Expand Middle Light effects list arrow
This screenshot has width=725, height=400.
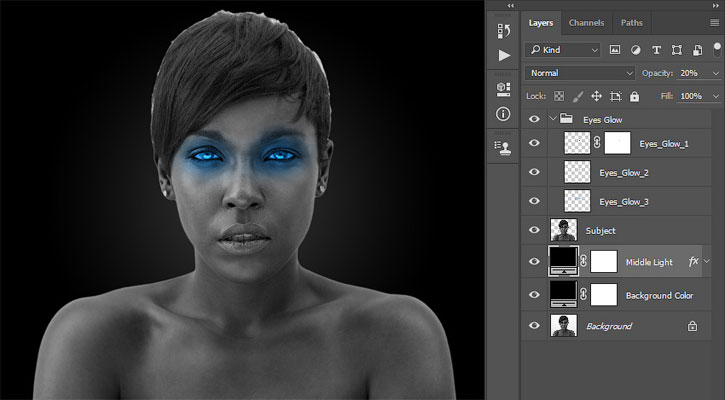(707, 261)
